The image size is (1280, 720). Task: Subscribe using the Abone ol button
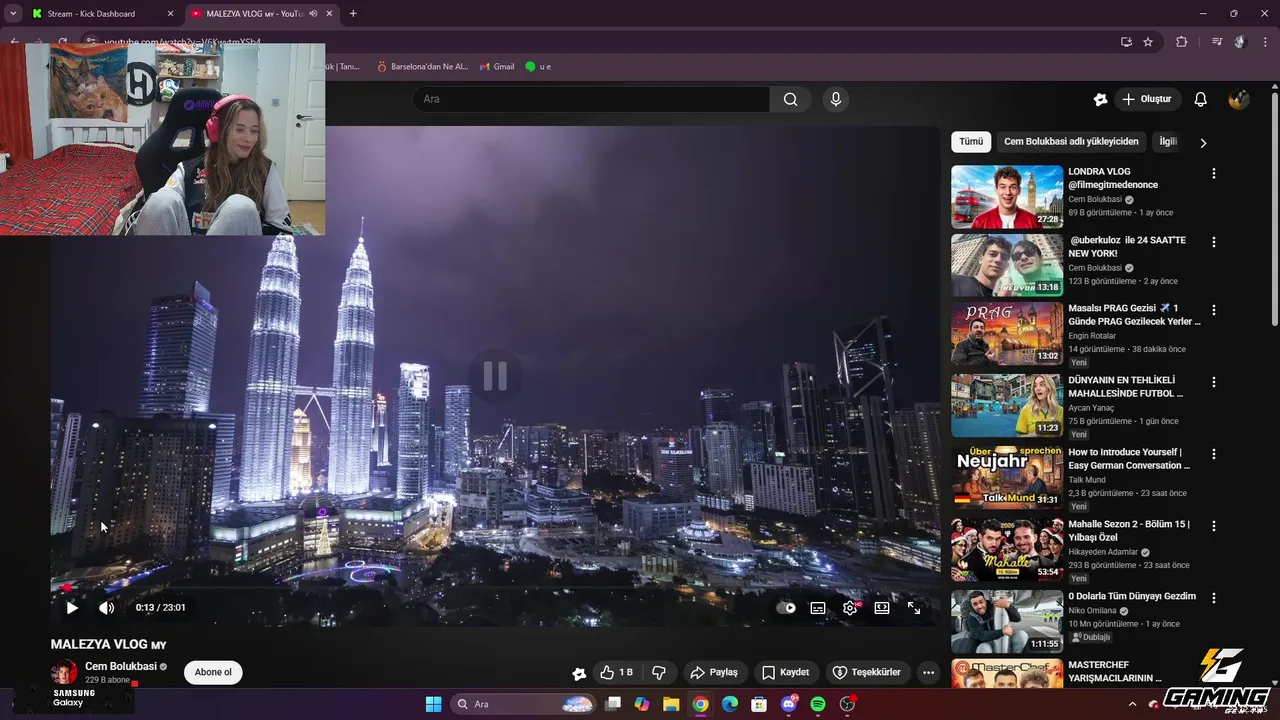coord(213,672)
